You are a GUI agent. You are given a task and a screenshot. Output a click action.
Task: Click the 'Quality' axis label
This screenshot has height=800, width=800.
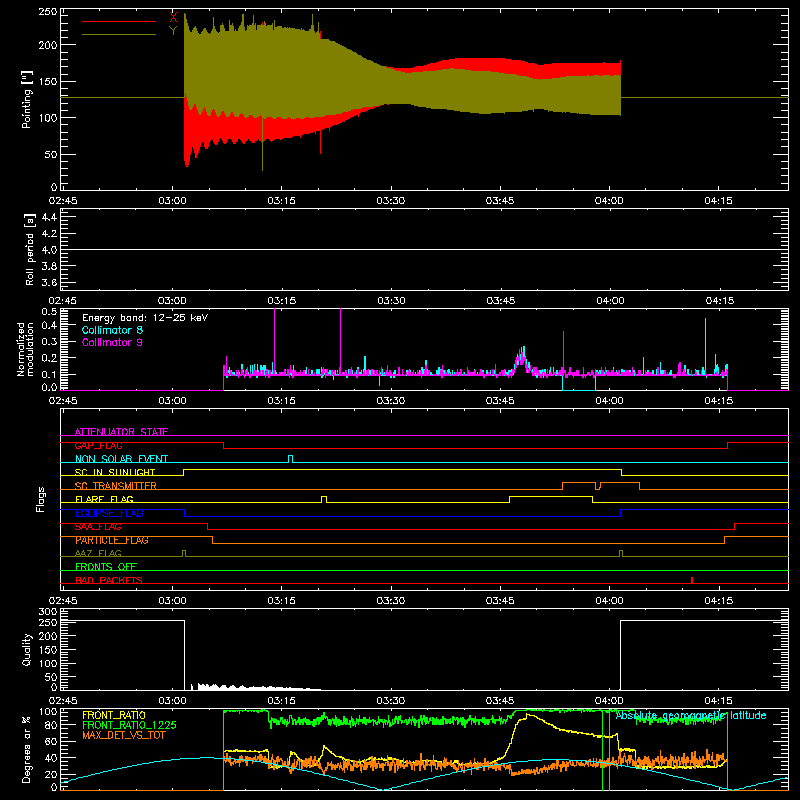tap(27, 649)
